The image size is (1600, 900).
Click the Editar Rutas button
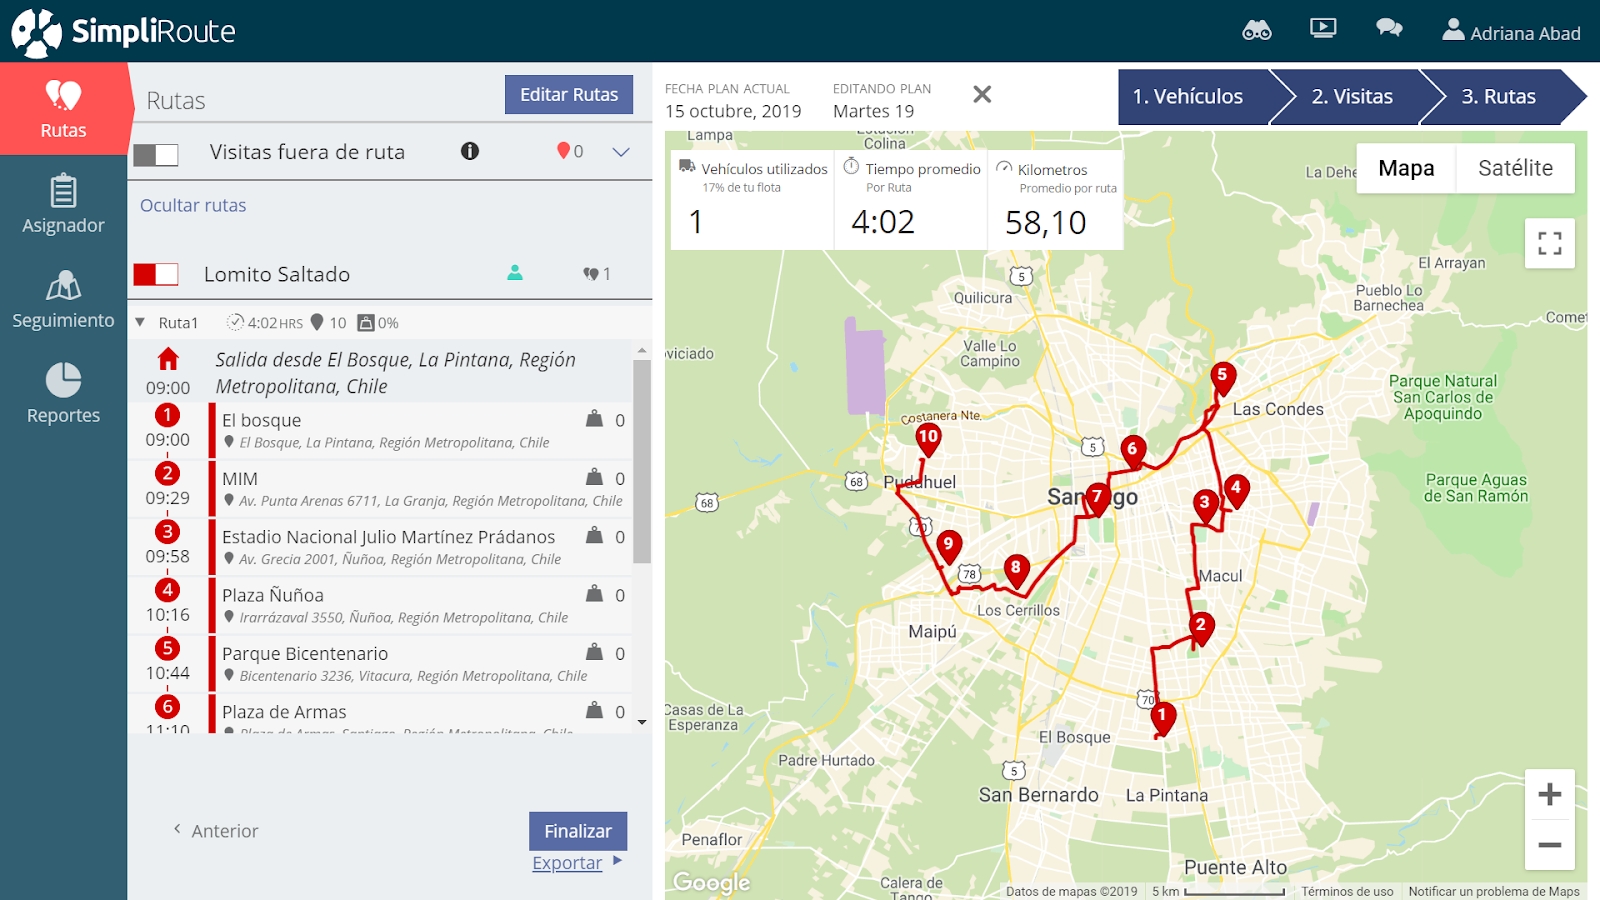click(x=568, y=94)
